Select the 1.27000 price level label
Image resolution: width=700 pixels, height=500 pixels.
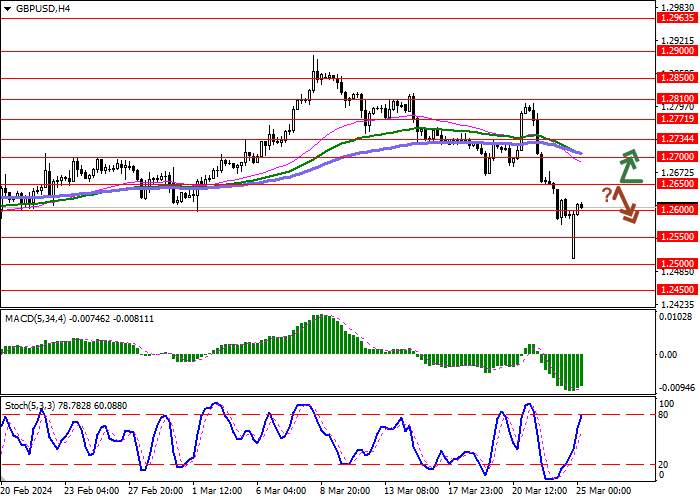[678, 157]
